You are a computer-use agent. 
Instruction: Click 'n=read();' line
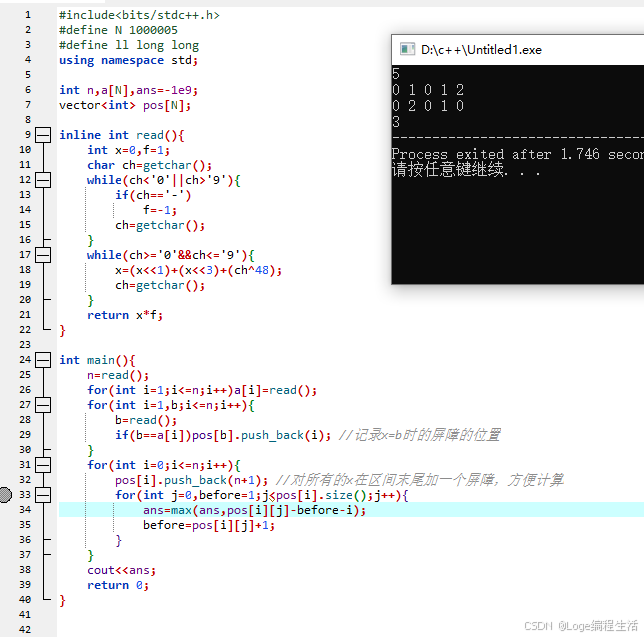(118, 375)
